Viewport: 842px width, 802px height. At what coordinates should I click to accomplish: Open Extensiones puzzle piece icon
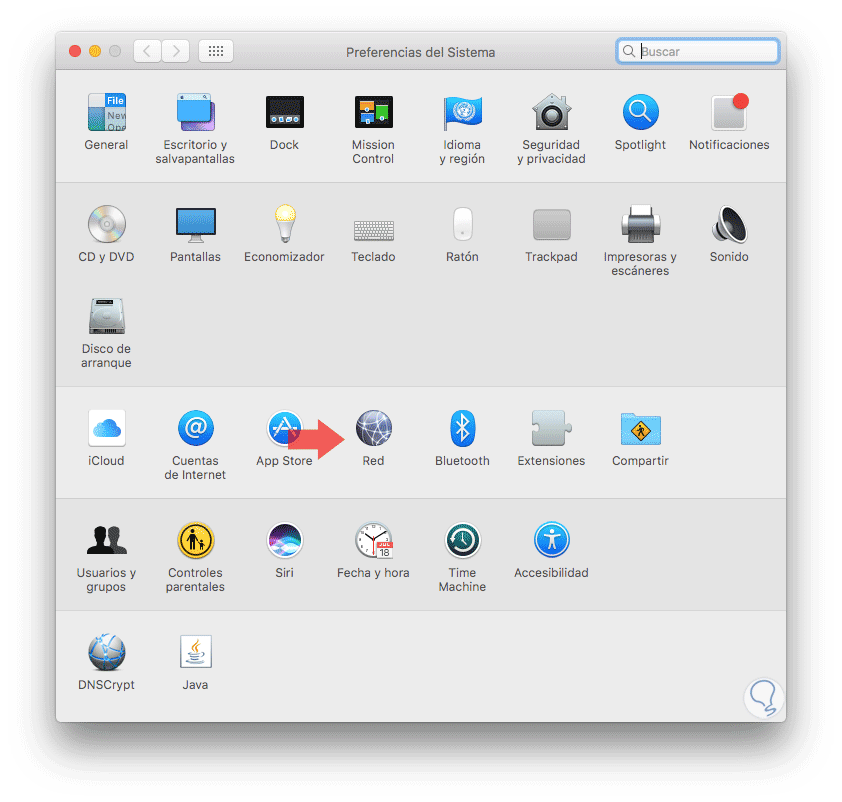point(551,428)
